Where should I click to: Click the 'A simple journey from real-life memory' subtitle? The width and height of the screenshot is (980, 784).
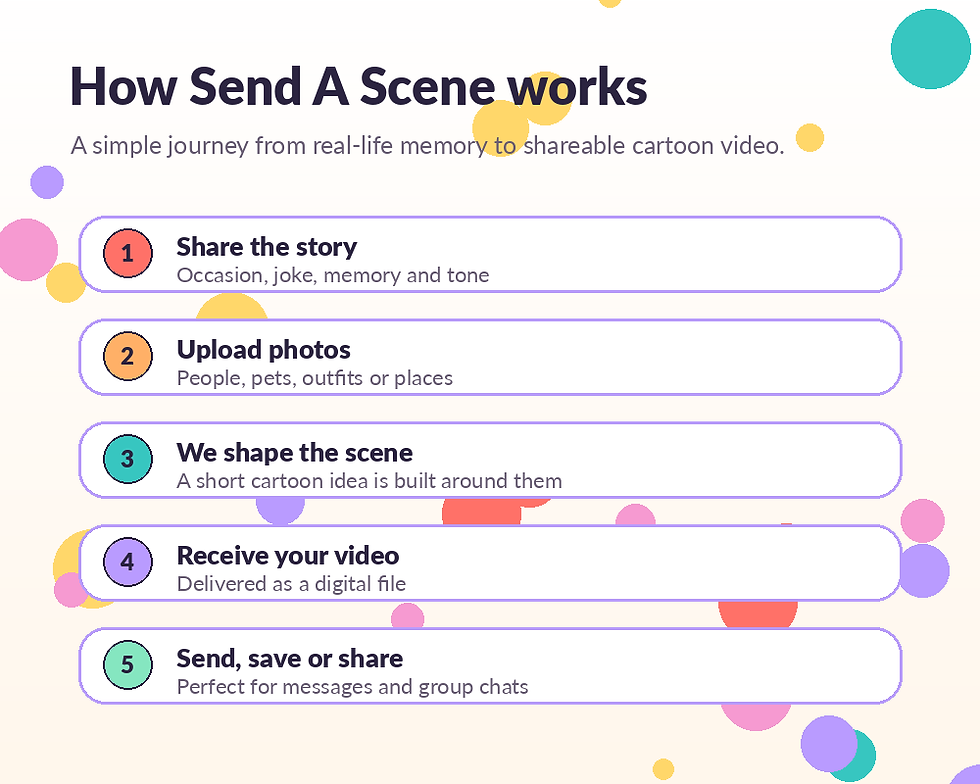[x=428, y=146]
